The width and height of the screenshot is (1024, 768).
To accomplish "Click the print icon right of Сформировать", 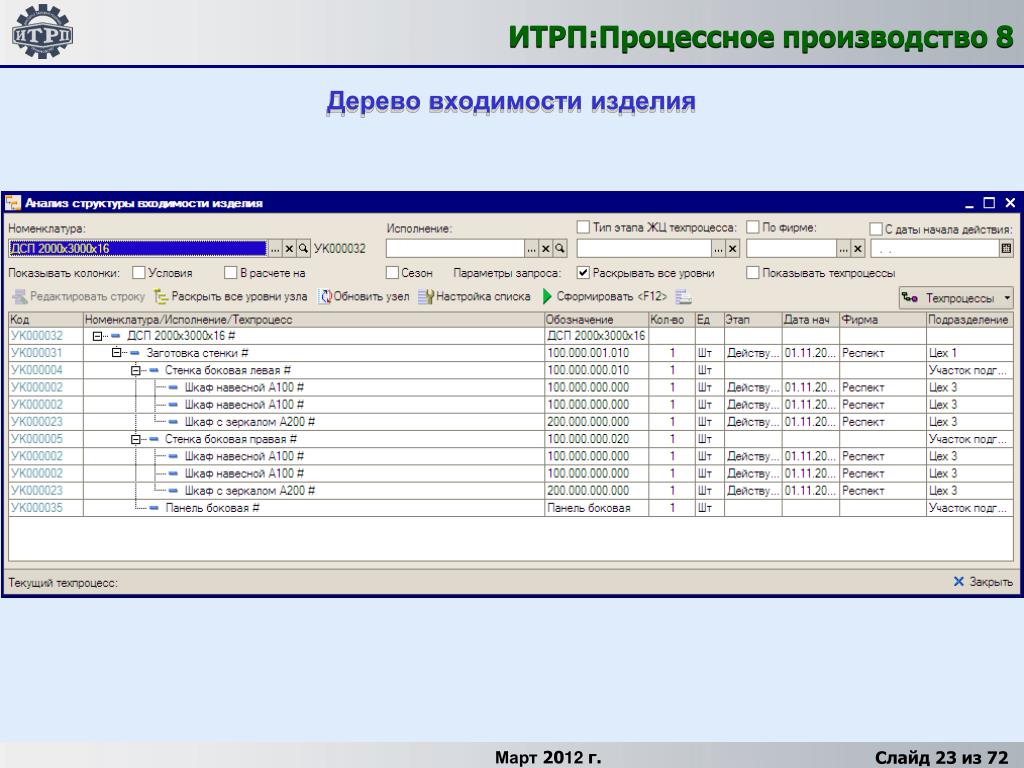I will coord(683,296).
